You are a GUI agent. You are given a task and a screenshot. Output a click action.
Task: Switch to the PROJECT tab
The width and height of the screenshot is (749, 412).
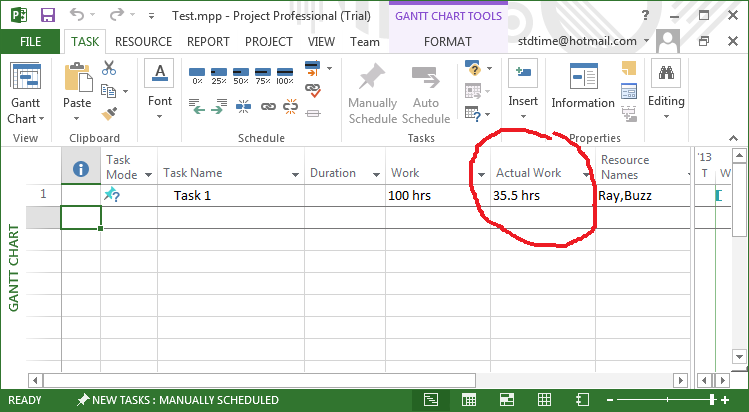268,42
